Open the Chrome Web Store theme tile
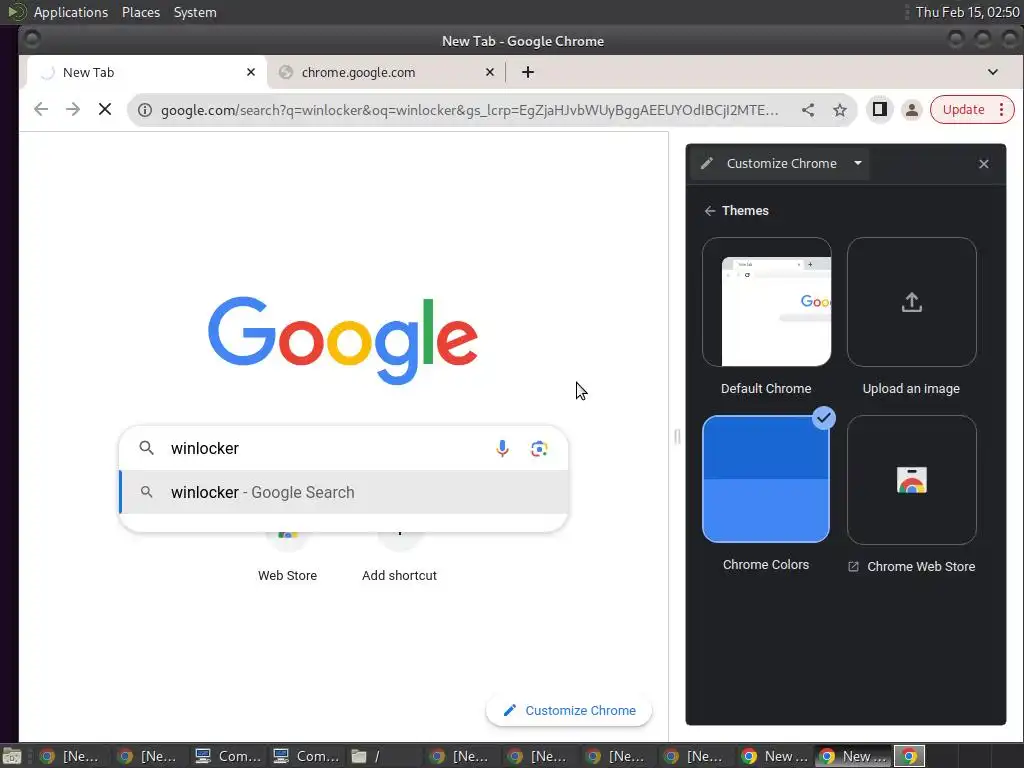The image size is (1024, 768). point(912,480)
